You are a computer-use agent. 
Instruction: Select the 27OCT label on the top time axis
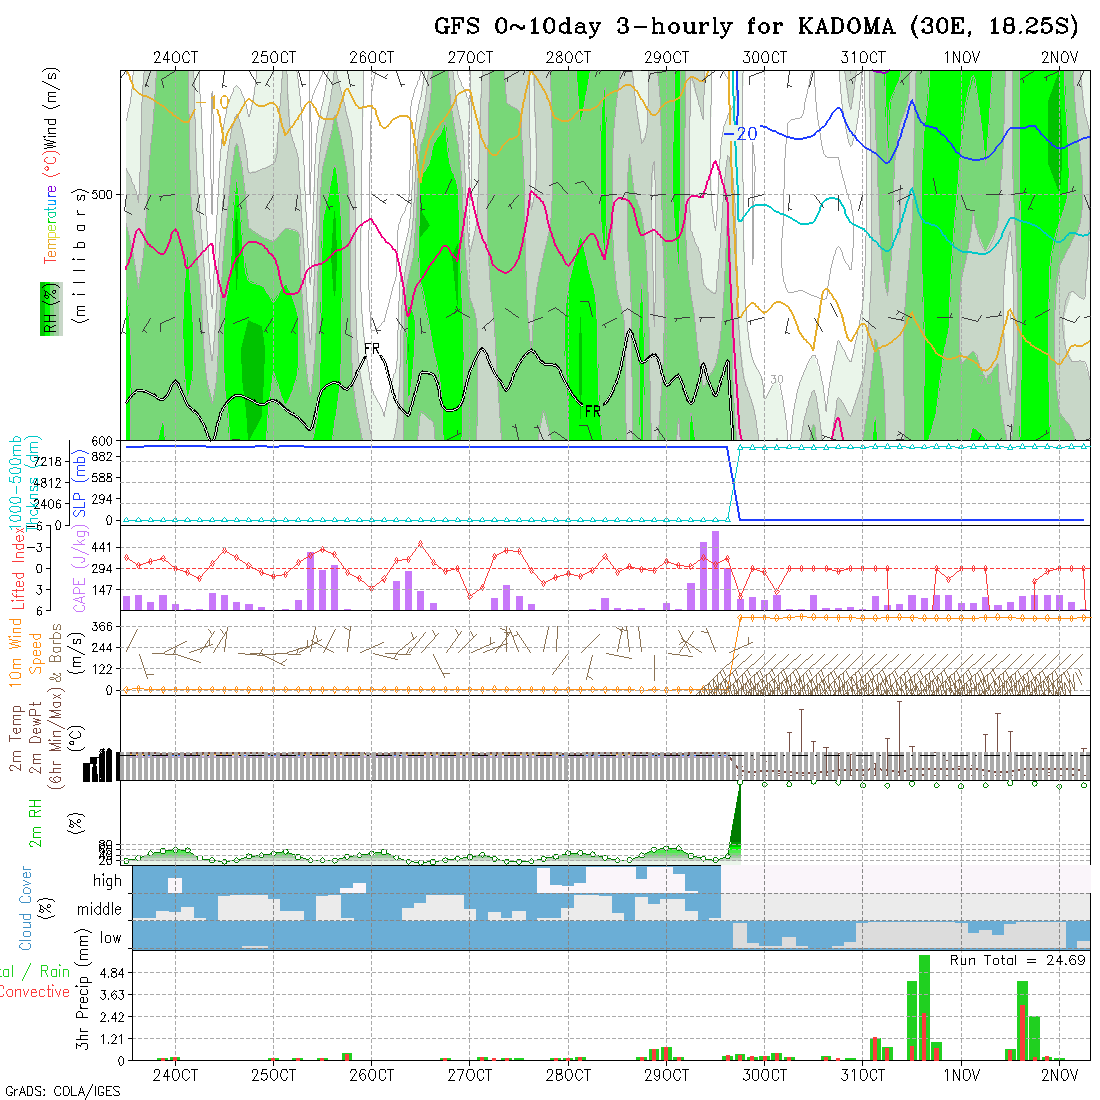pyautogui.click(x=470, y=58)
